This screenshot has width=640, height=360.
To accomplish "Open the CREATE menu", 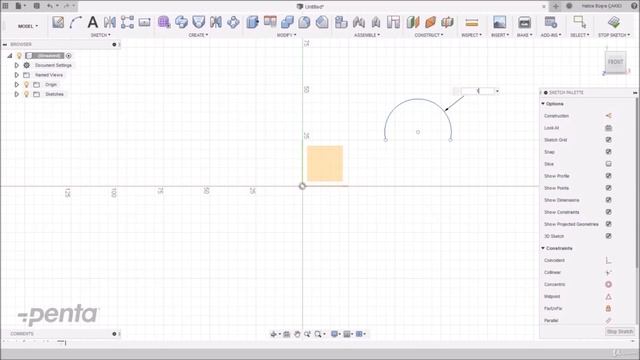I will (198, 35).
